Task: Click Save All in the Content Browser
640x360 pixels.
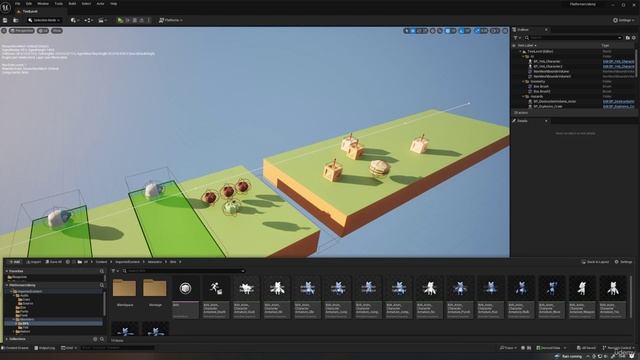Action: point(53,262)
